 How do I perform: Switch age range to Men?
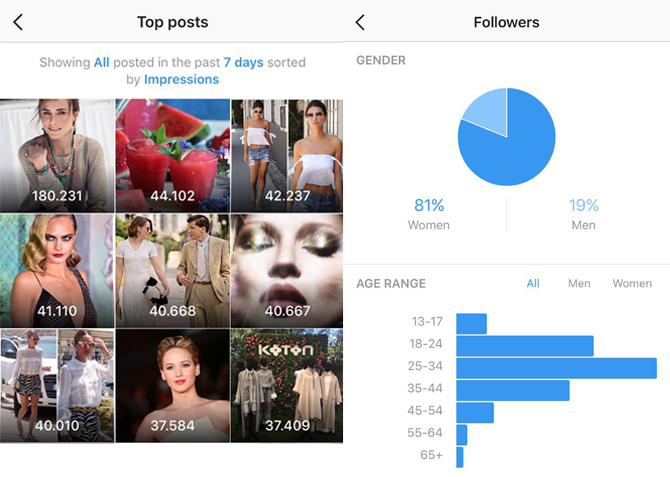pos(579,283)
